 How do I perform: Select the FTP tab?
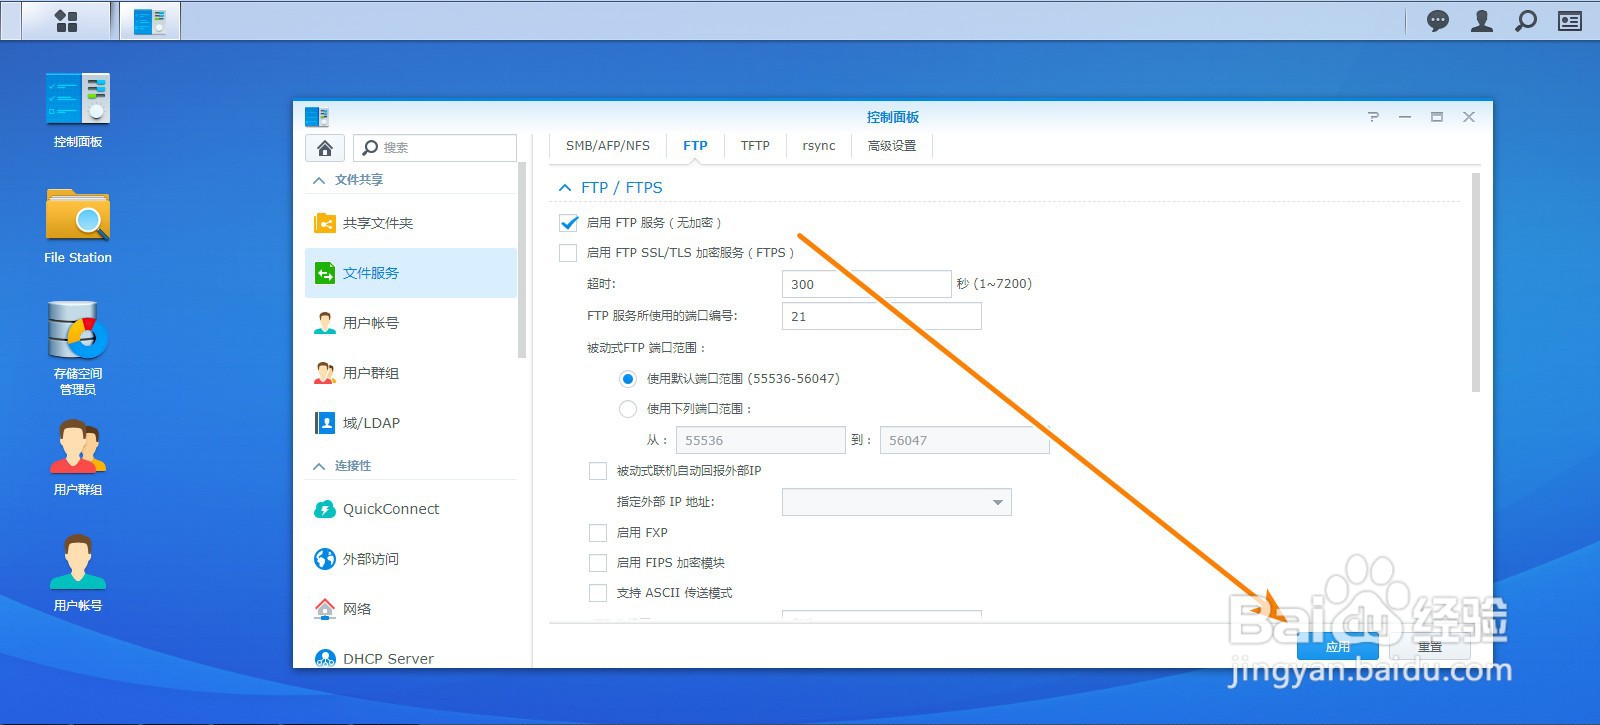point(695,146)
